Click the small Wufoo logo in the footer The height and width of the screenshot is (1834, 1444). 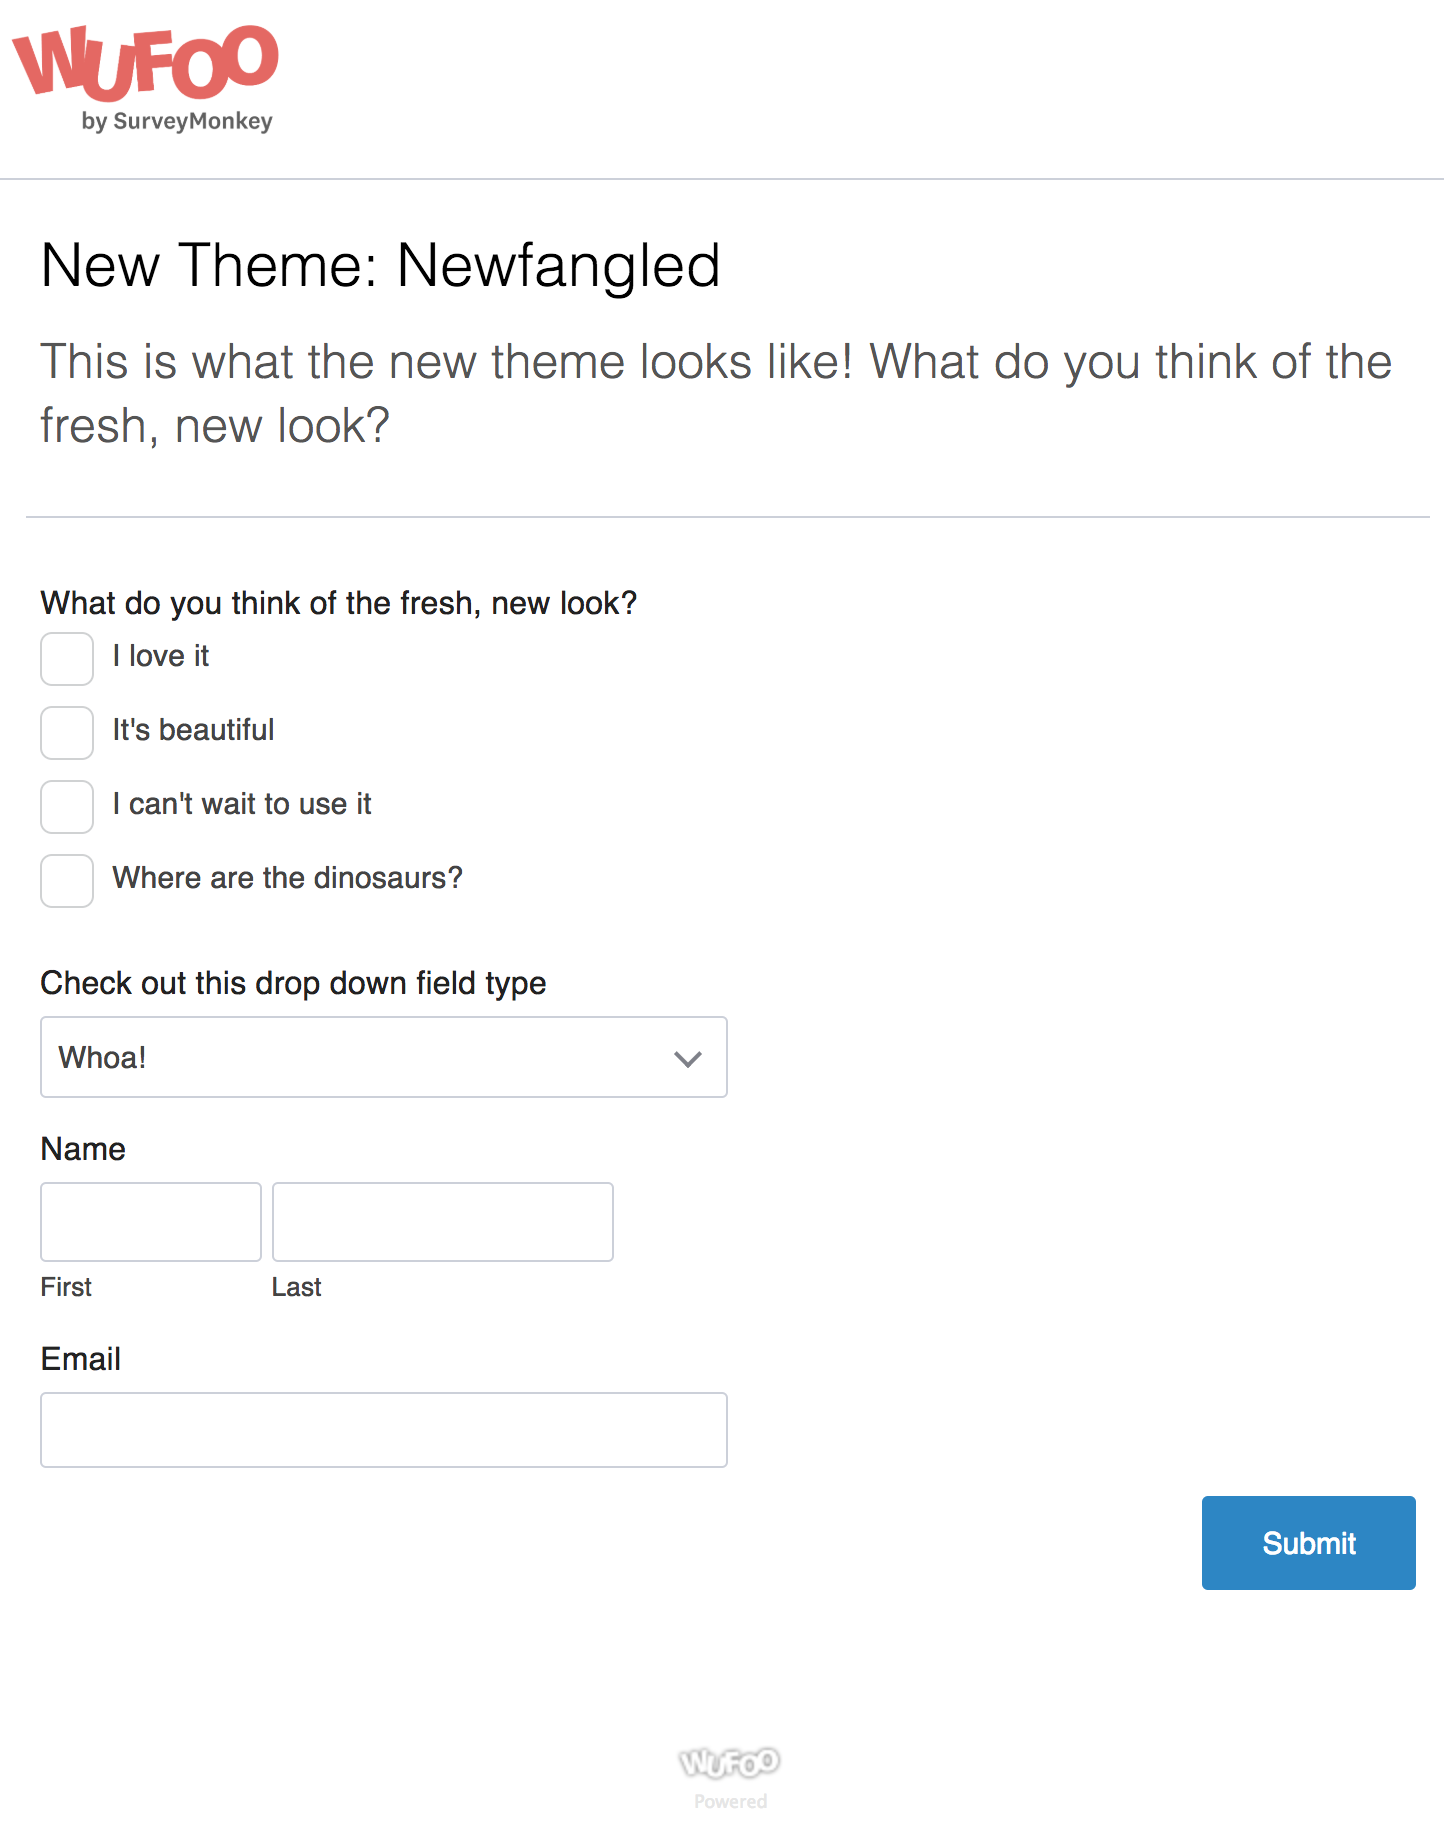pyautogui.click(x=730, y=1763)
